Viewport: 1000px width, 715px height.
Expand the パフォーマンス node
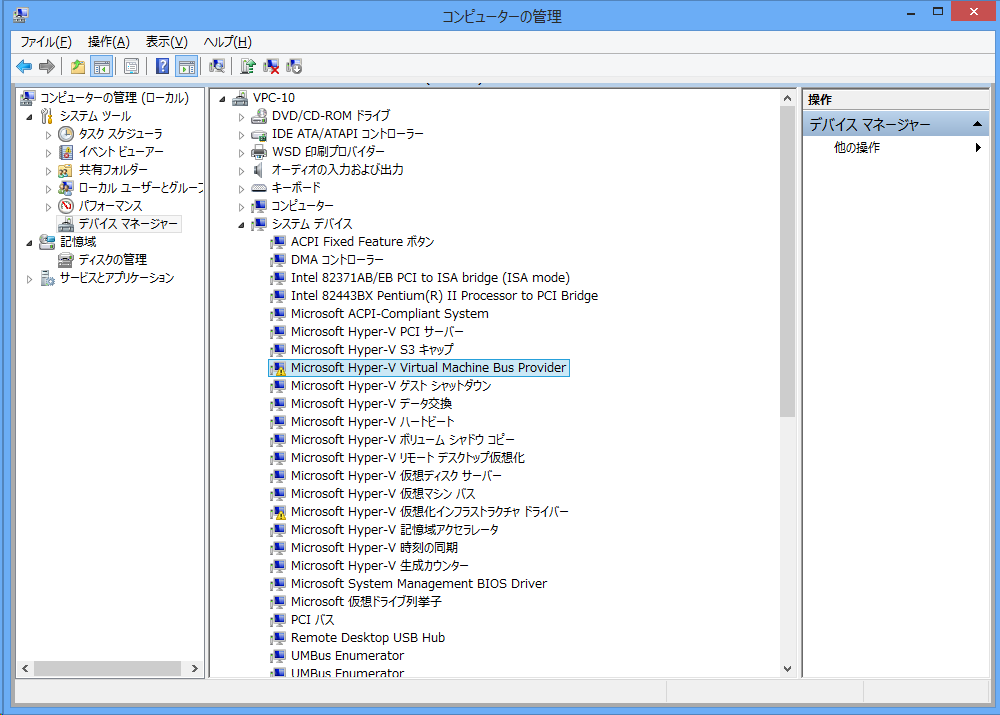click(x=48, y=207)
